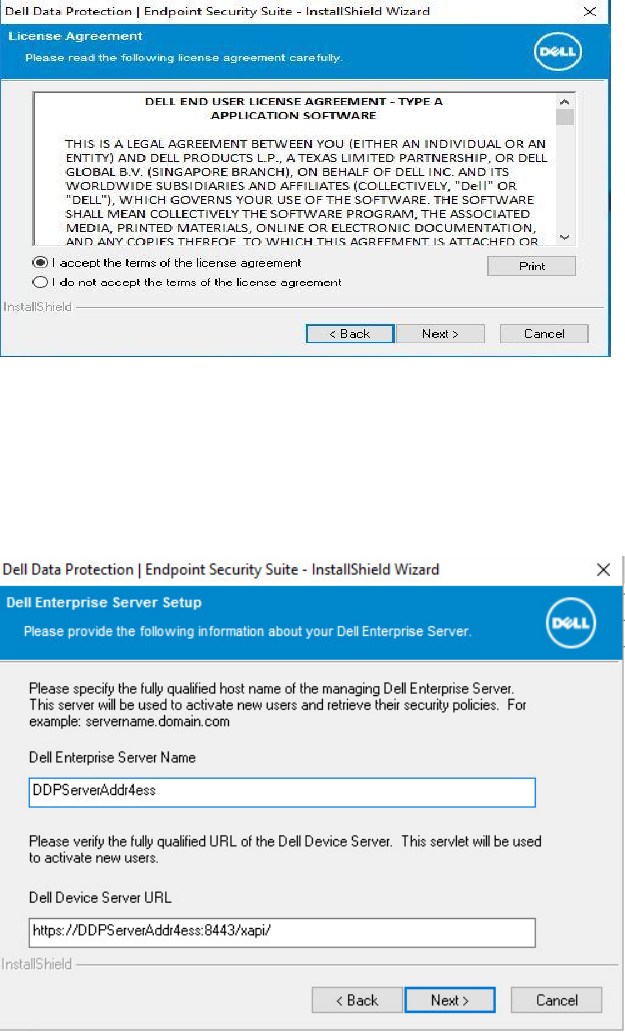
Task: Focus the Dell Device Server URL field
Action: [282, 933]
